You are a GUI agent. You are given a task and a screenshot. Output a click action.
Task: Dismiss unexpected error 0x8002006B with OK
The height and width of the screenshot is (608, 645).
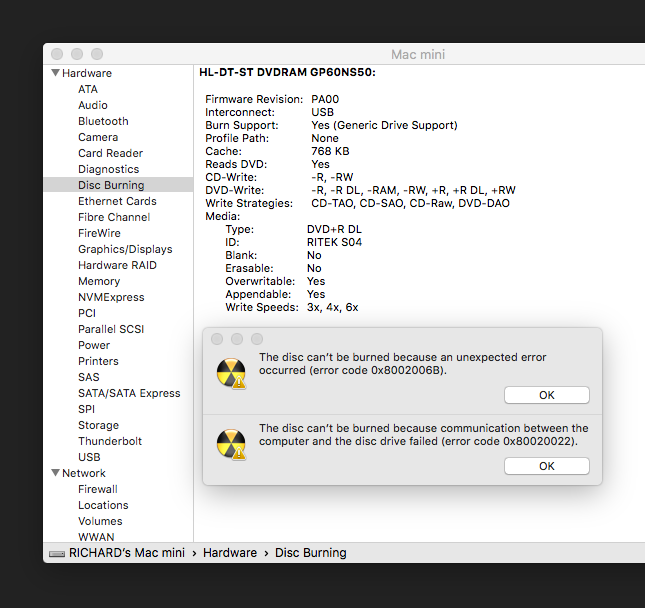[x=547, y=395]
